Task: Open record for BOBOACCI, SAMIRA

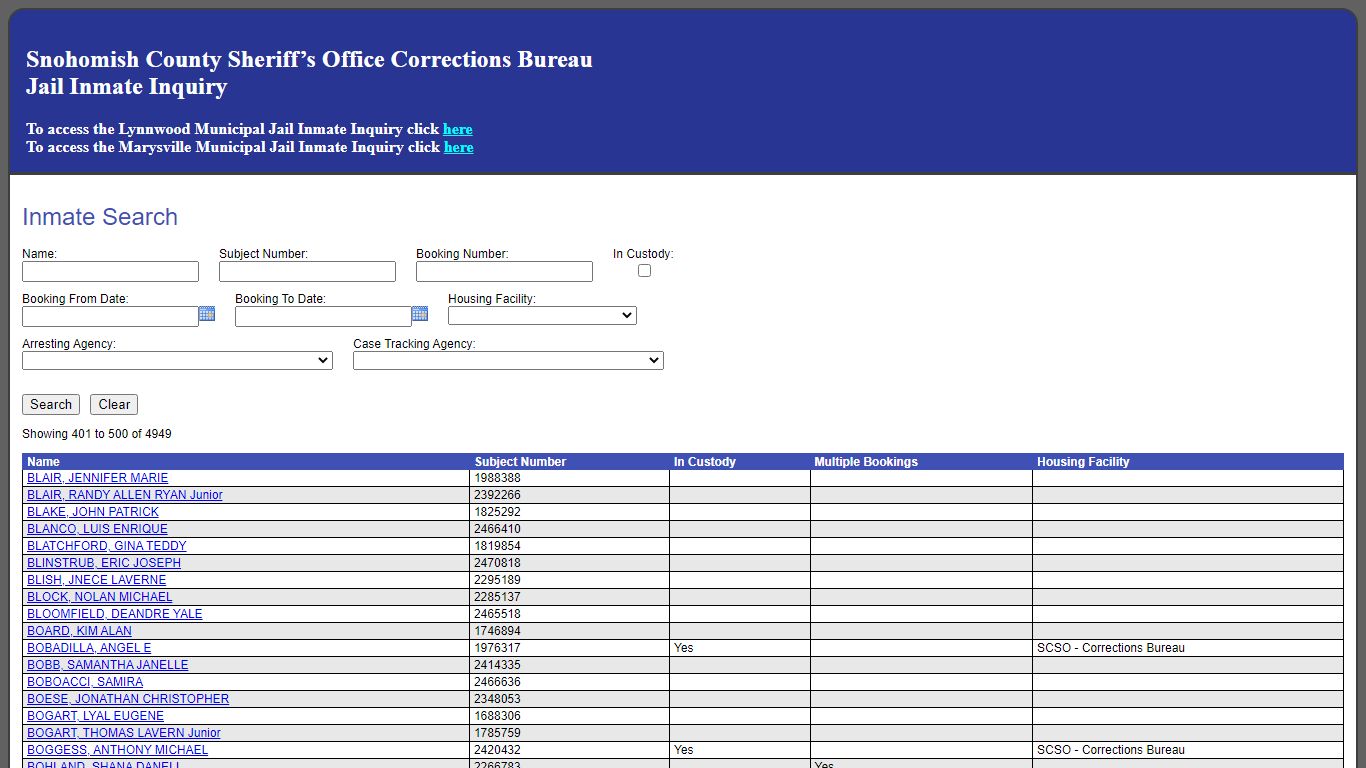Action: click(x=85, y=682)
